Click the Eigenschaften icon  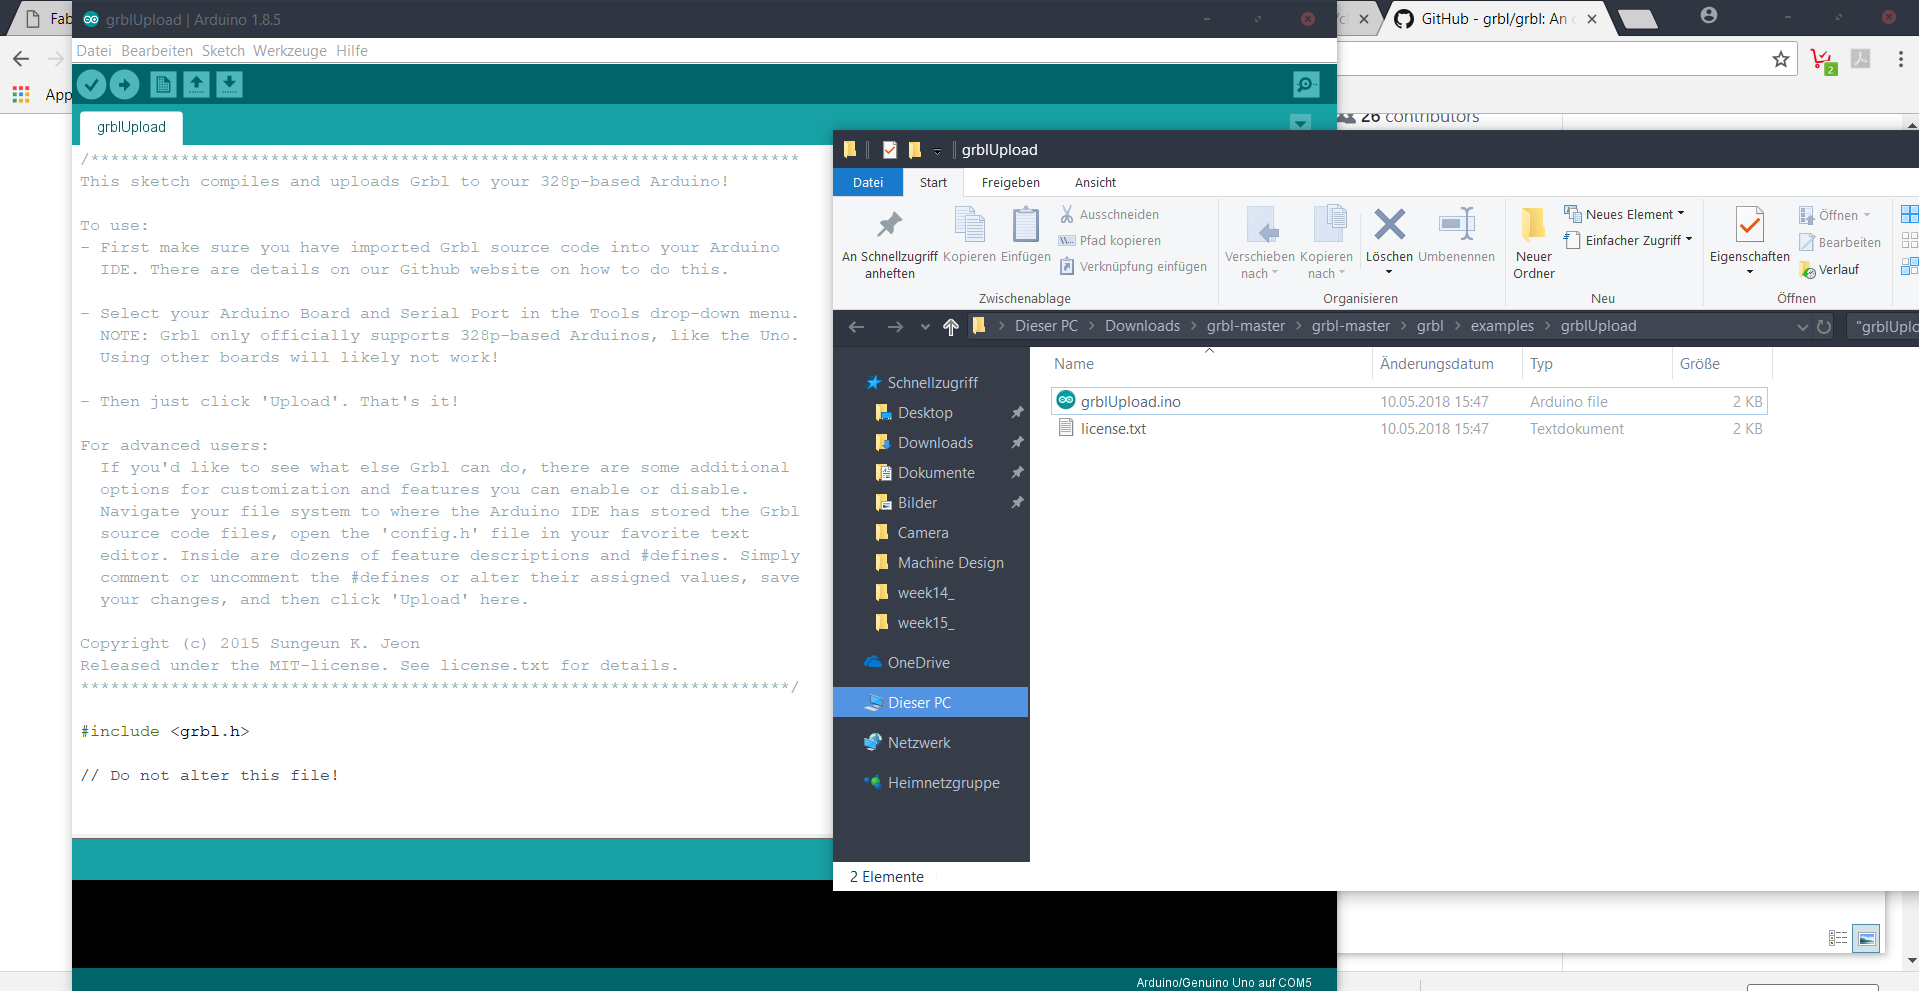[x=1749, y=225]
